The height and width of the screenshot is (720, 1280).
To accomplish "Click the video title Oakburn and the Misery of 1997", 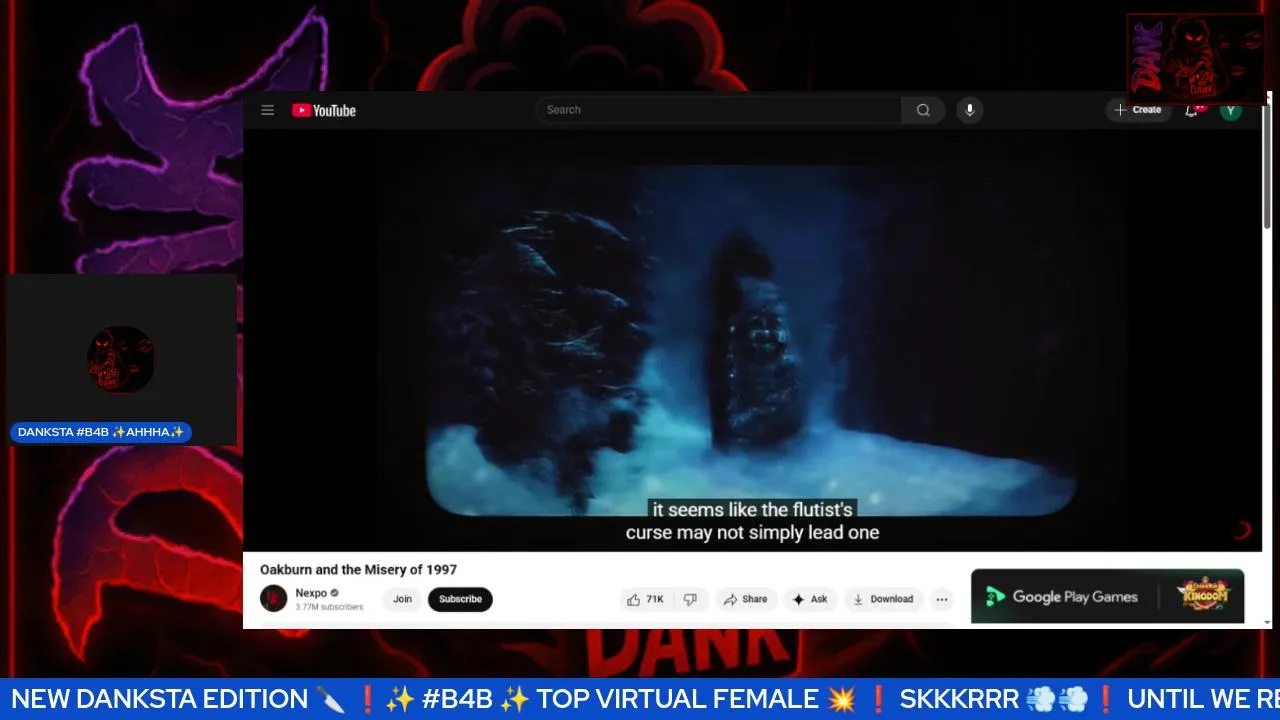I will 358,570.
